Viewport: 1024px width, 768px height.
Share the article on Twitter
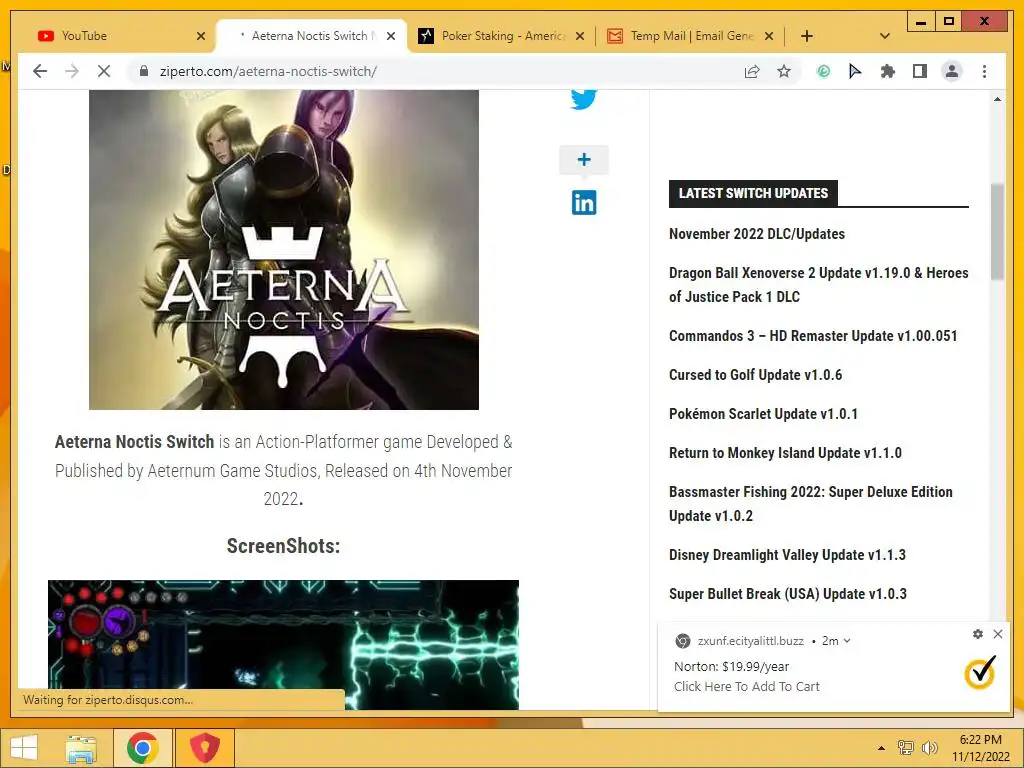(x=584, y=99)
